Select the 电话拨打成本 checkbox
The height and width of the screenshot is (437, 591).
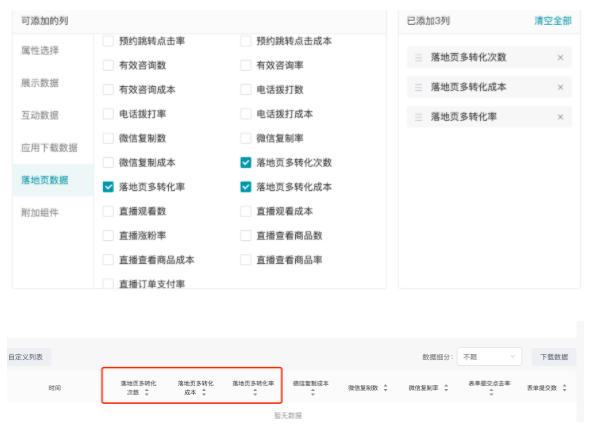click(x=246, y=114)
